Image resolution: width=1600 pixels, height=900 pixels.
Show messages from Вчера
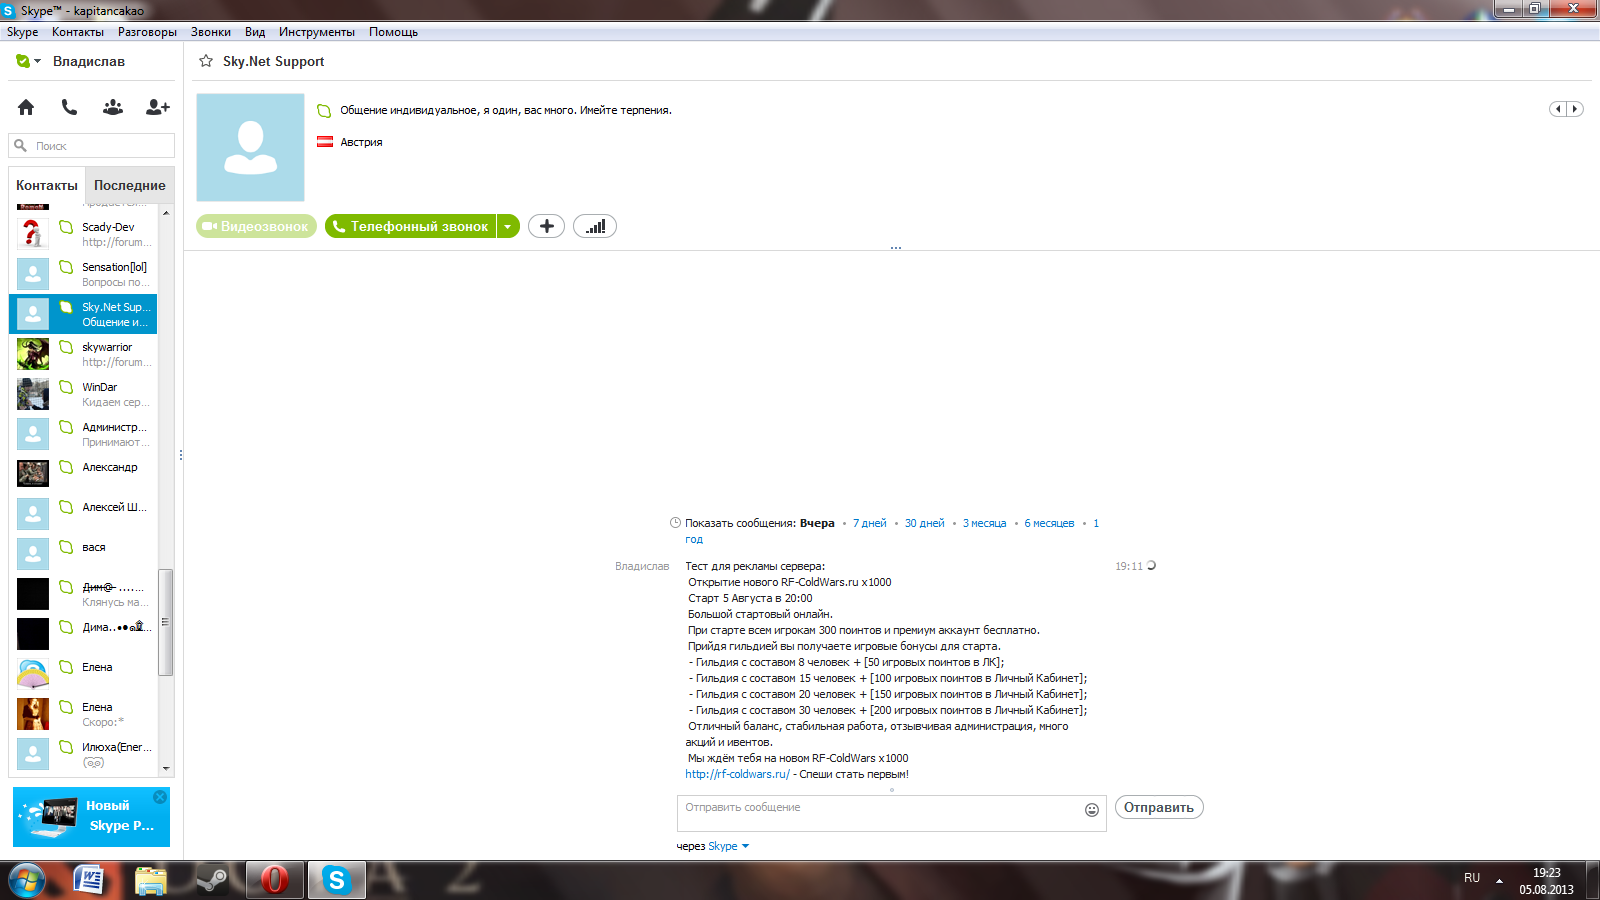tap(817, 523)
